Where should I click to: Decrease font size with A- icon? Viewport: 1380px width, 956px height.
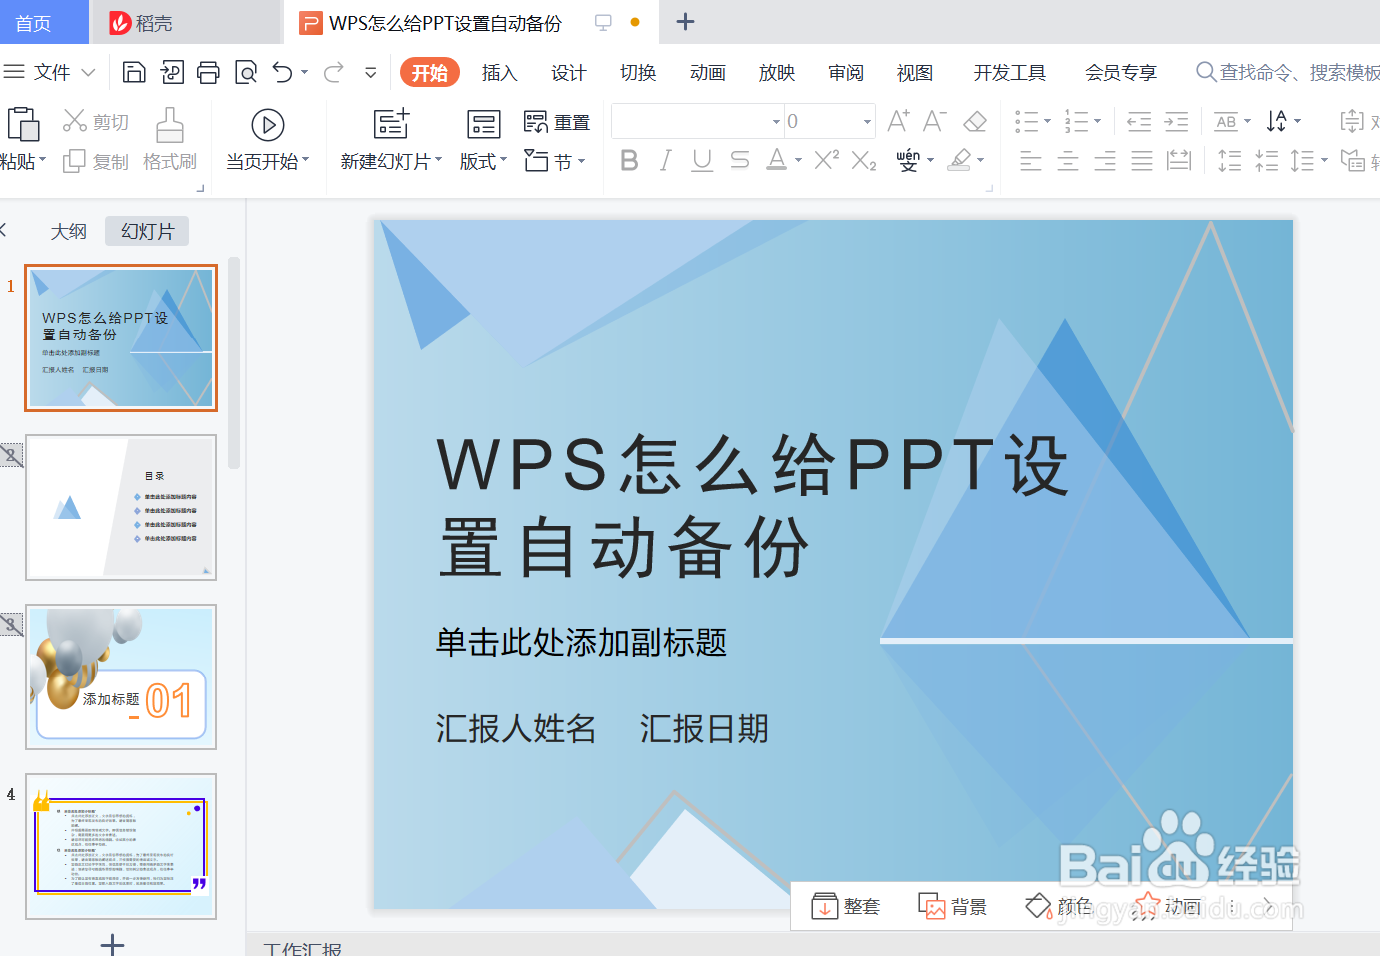coord(935,121)
